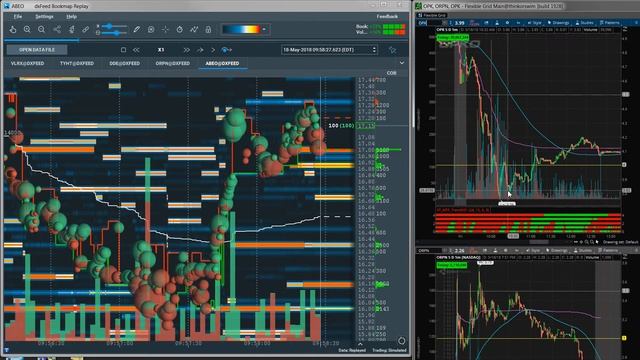Open Patterns in bottom ORPN chart

click(x=609, y=251)
